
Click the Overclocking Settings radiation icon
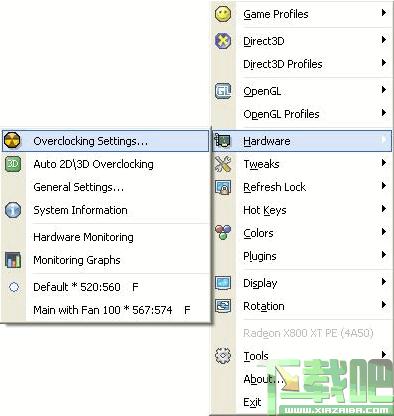(x=12, y=141)
